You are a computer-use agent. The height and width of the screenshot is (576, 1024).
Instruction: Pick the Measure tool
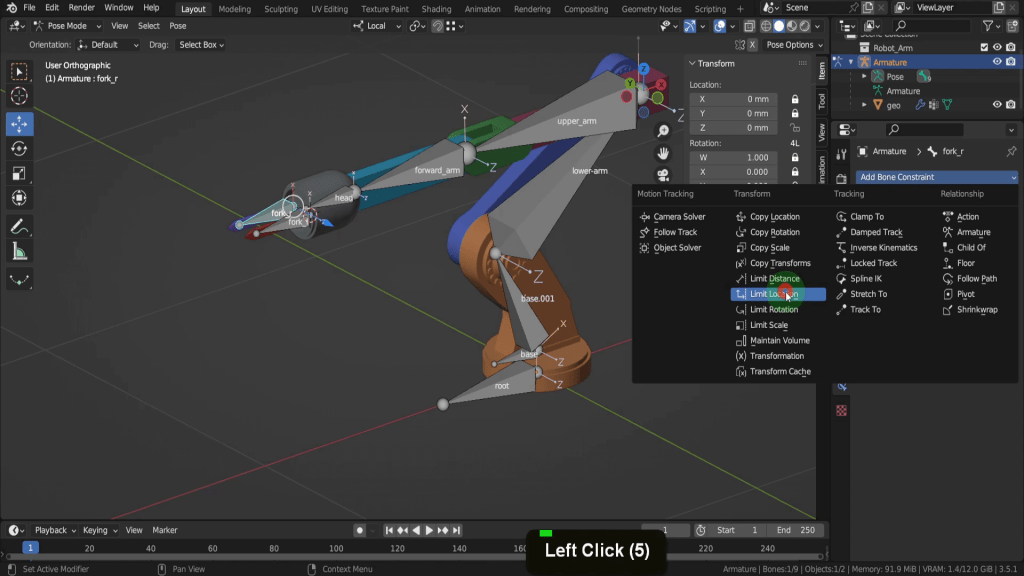19,252
